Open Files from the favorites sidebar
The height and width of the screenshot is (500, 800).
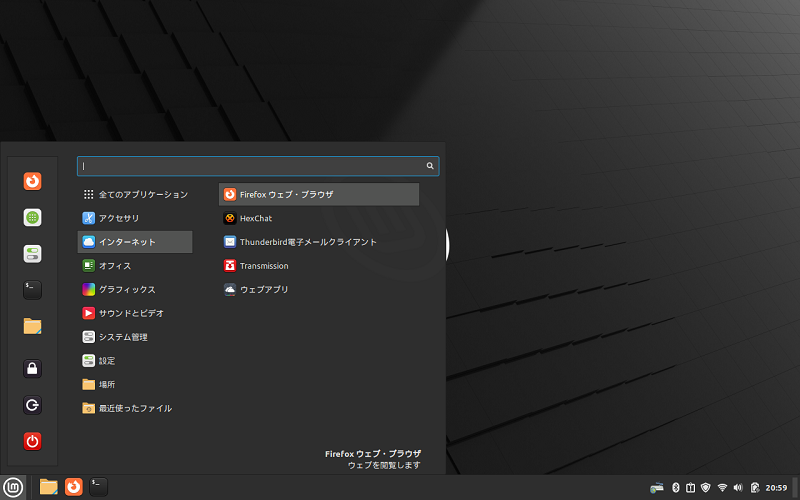click(x=32, y=326)
